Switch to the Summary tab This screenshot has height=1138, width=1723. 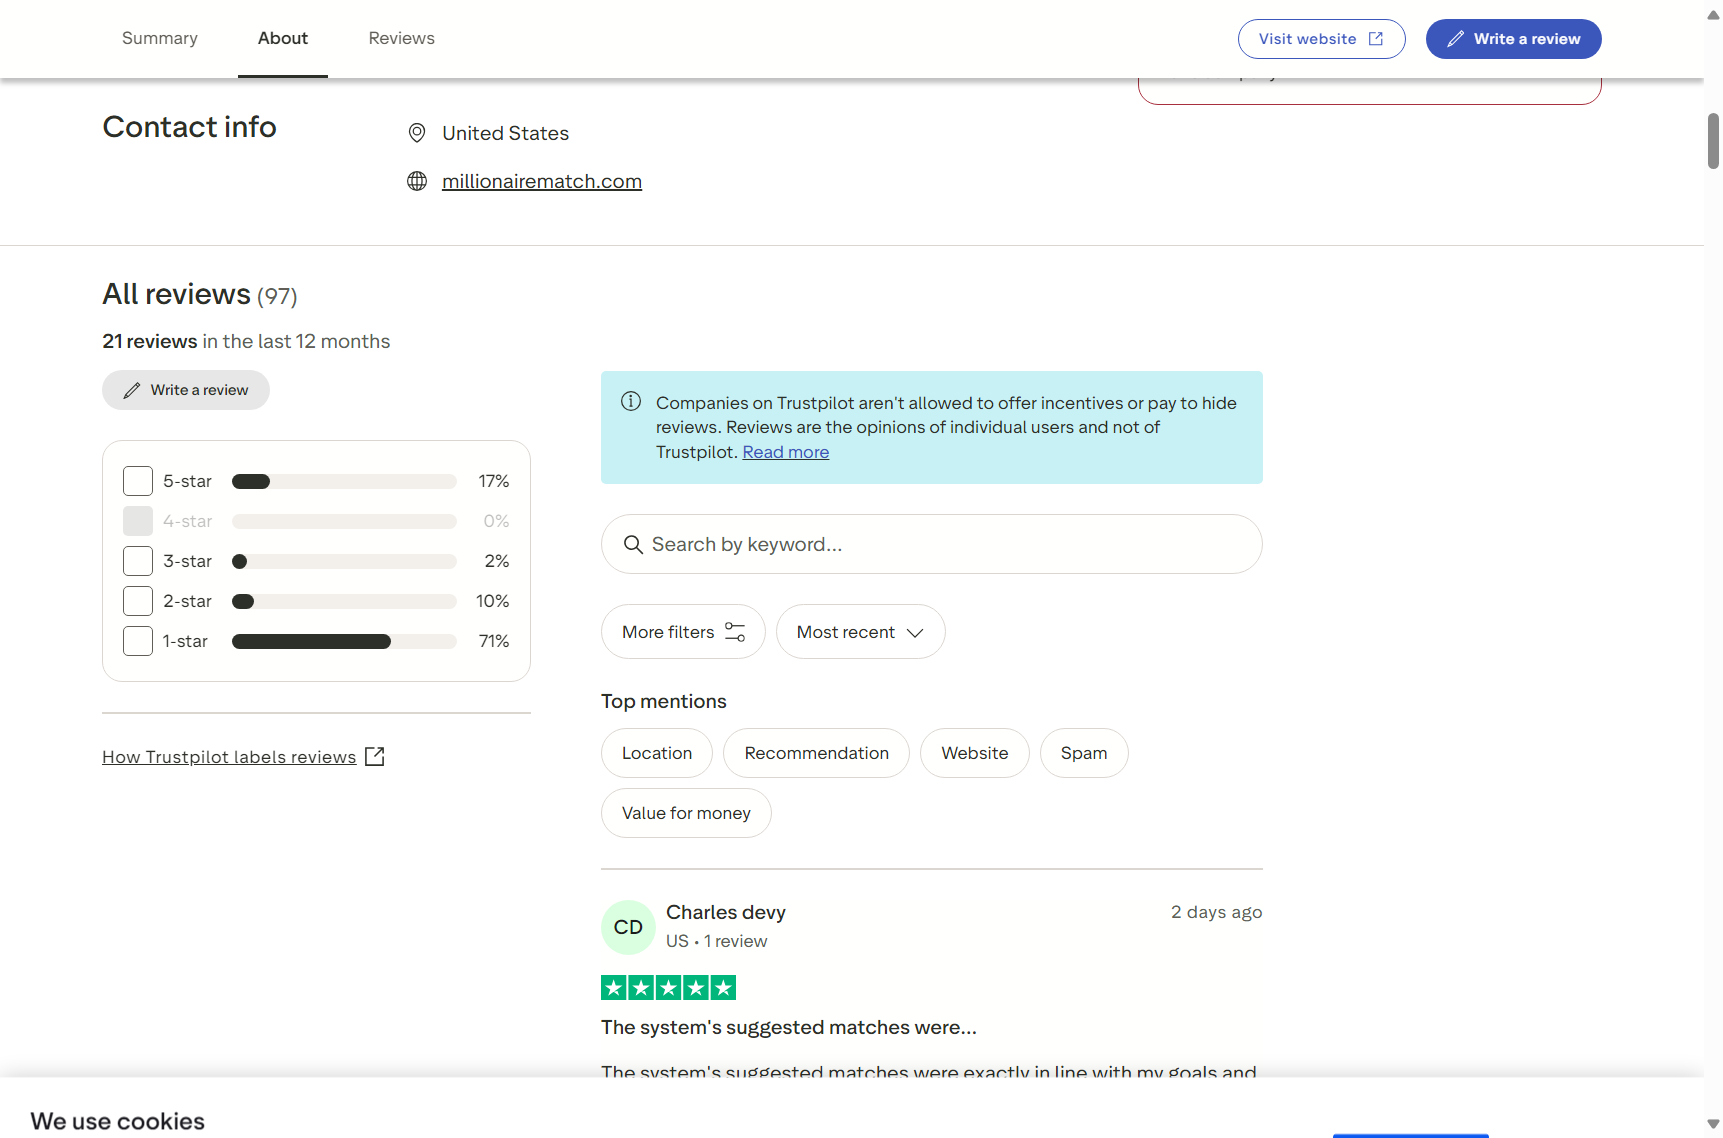coord(160,38)
